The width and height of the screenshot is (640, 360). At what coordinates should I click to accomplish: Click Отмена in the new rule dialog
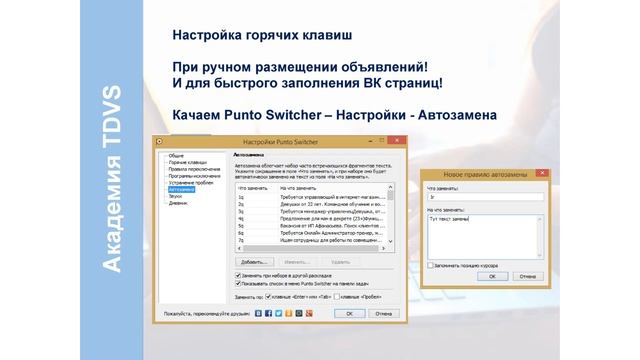pos(528,276)
